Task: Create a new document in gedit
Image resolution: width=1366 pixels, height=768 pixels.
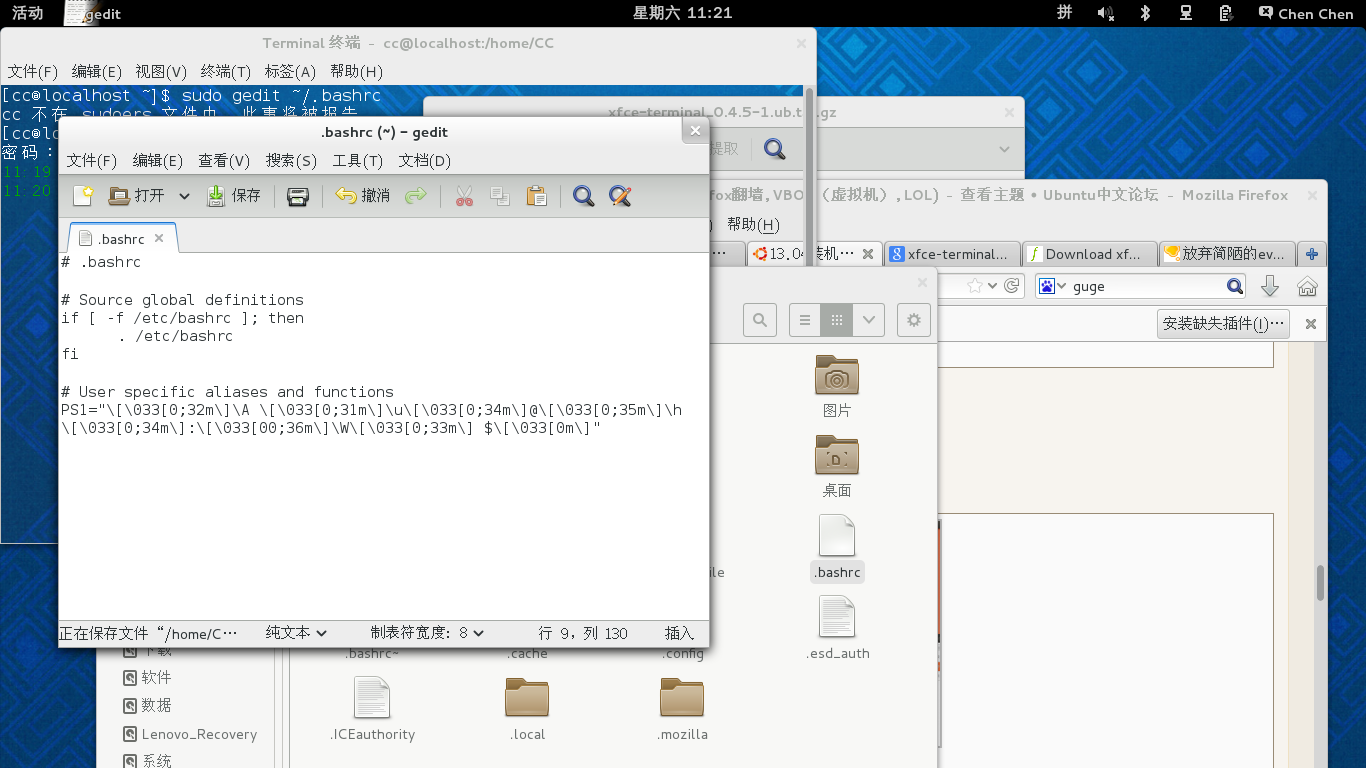Action: point(83,196)
